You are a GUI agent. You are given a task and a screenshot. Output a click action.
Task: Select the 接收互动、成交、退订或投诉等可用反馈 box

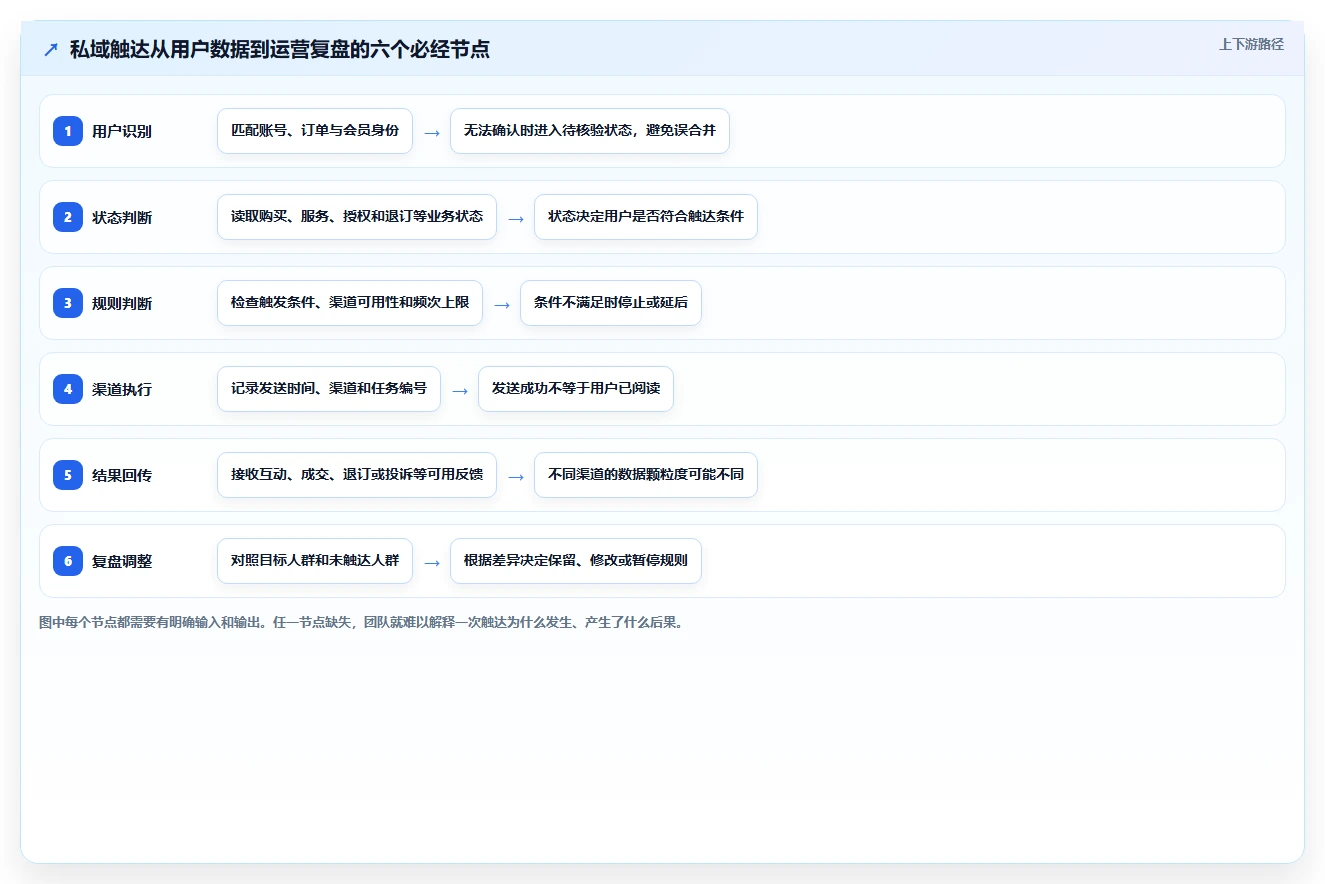tap(357, 475)
